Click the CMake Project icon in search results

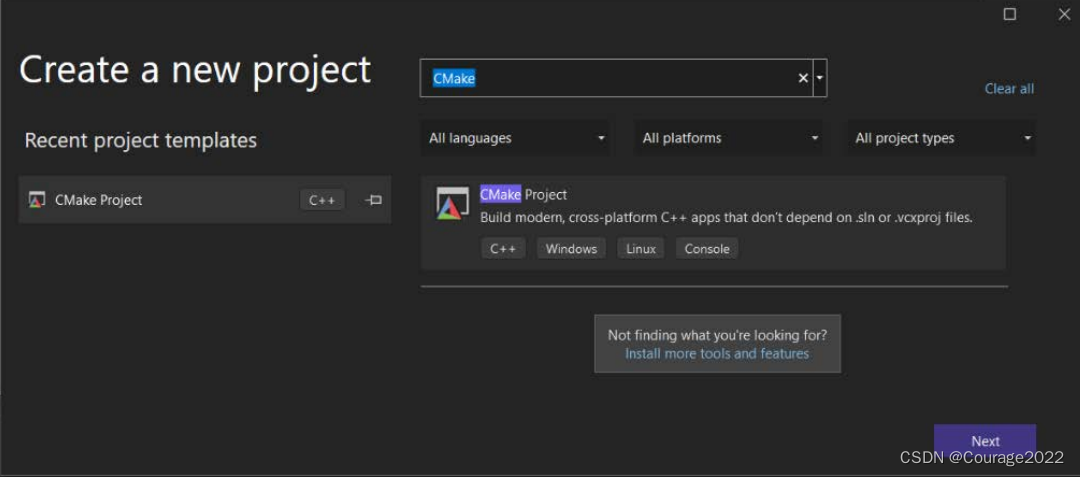453,204
